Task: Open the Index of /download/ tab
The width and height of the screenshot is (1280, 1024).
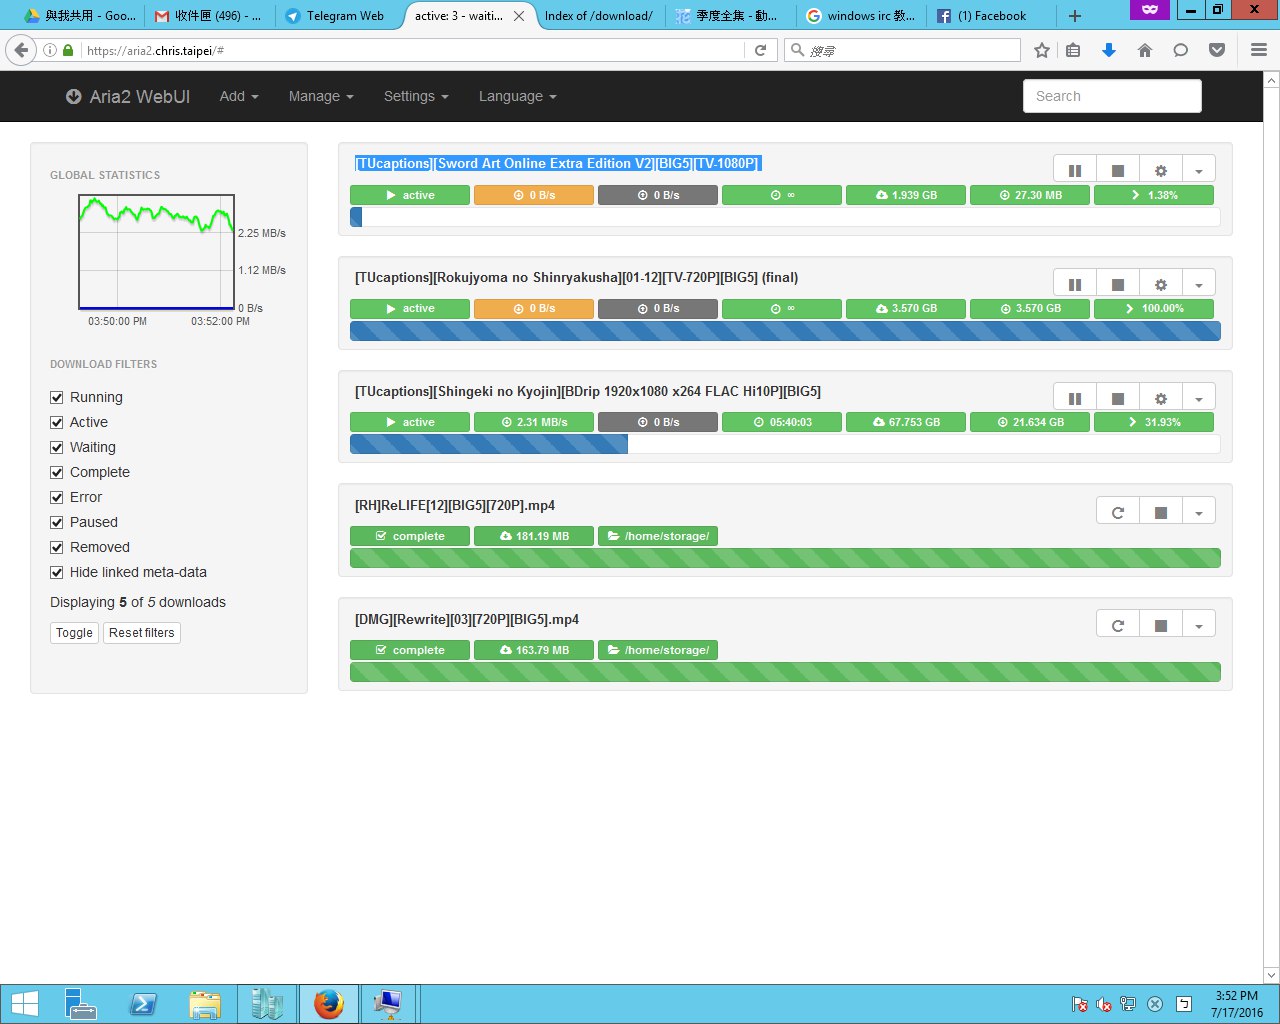Action: pyautogui.click(x=598, y=16)
